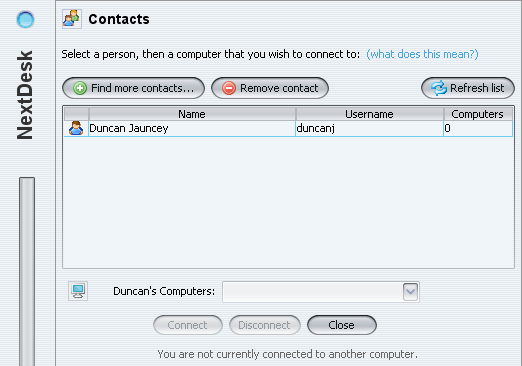Select the Duncan Jauncey contact row
The image size is (522, 366).
288,128
